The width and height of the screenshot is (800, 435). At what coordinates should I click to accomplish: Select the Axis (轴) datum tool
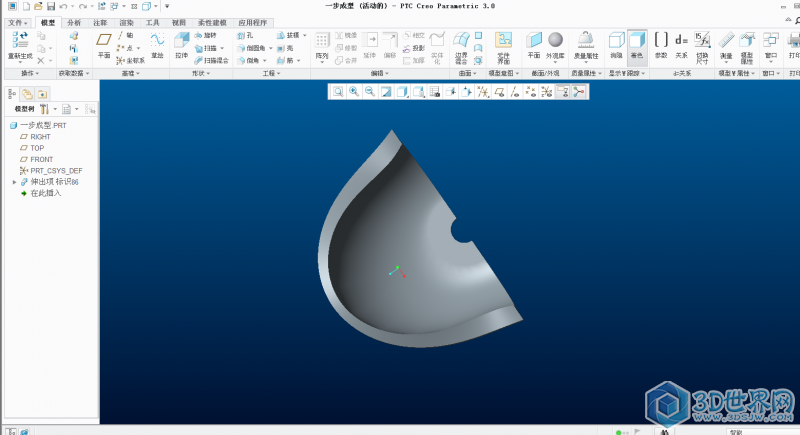125,35
